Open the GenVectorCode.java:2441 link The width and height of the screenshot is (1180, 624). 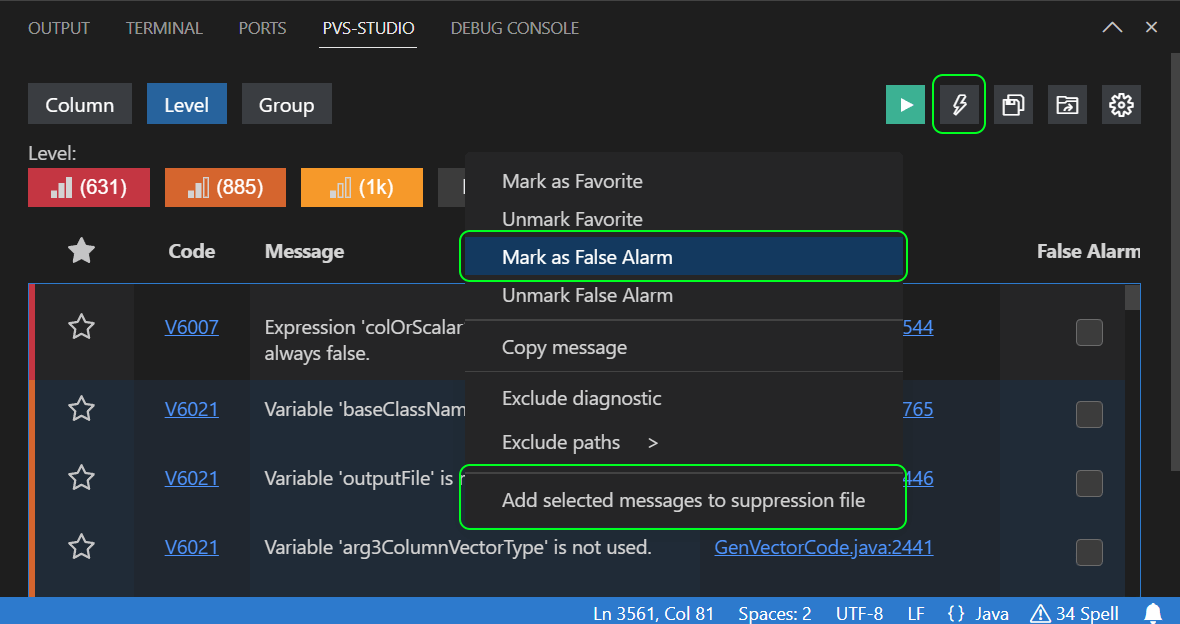[x=822, y=546]
